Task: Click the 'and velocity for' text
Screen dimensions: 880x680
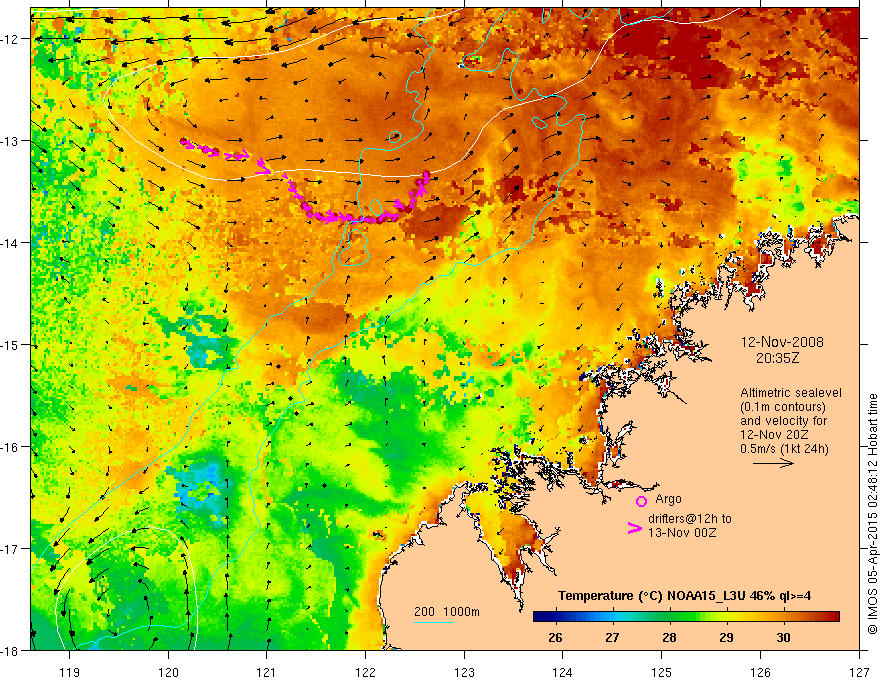Action: (x=783, y=421)
